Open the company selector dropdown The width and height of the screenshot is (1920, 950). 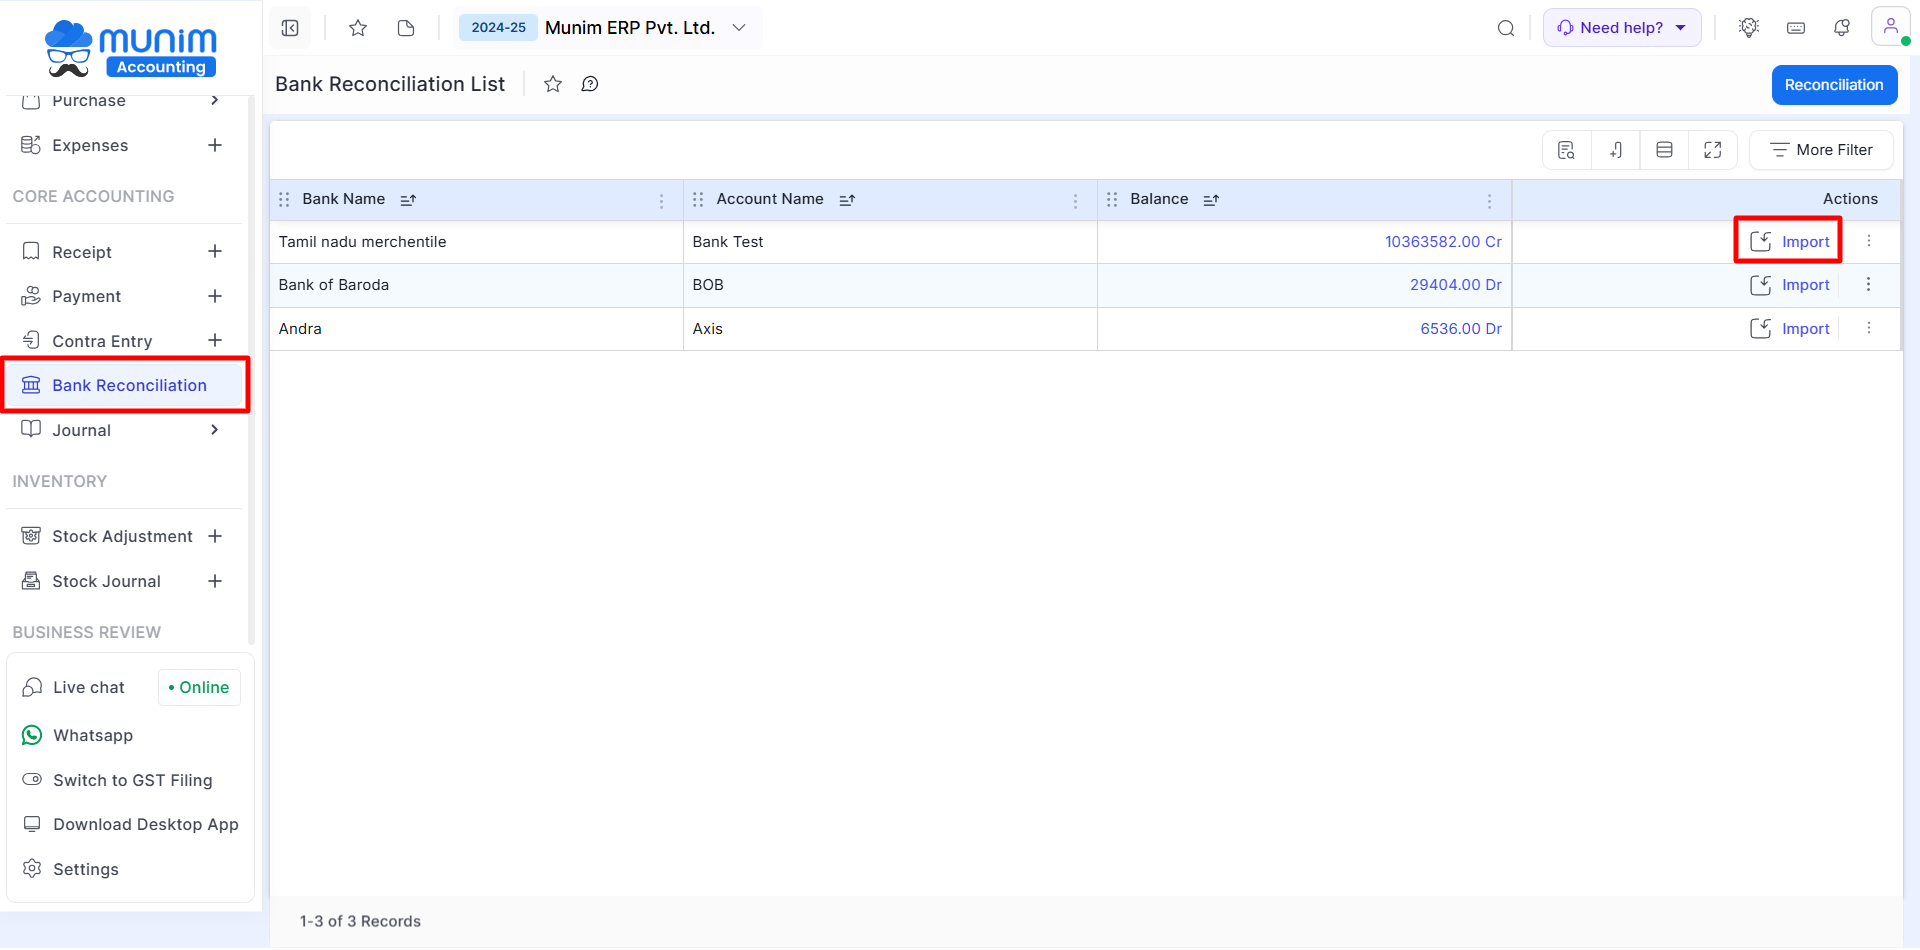tap(646, 28)
